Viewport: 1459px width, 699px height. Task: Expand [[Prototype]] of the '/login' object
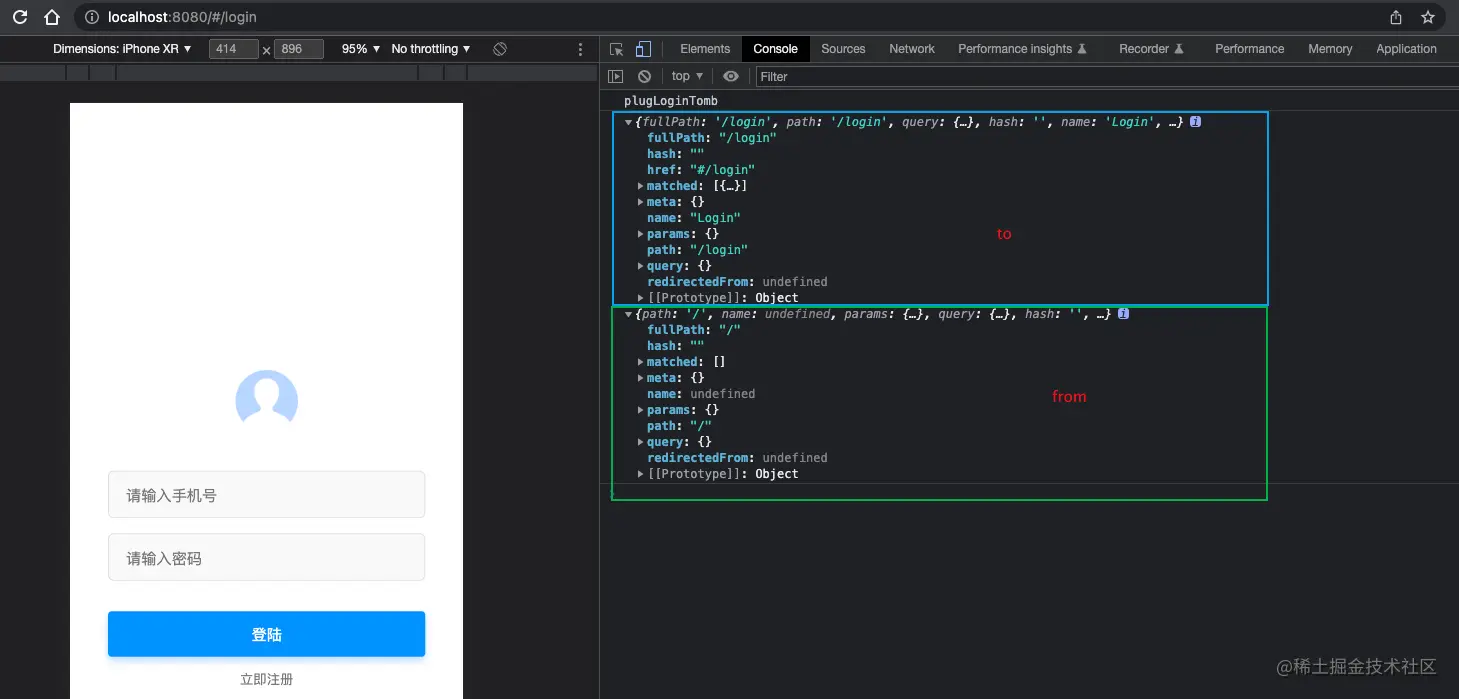click(x=641, y=298)
